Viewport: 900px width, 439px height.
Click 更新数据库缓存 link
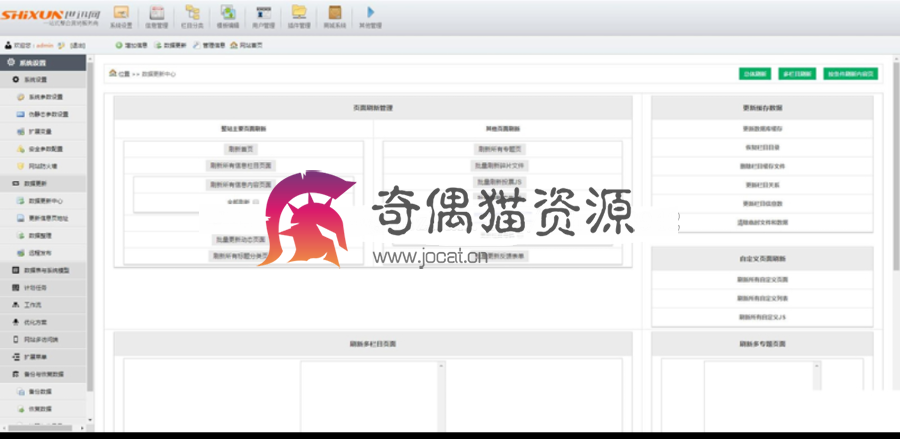[762, 129]
